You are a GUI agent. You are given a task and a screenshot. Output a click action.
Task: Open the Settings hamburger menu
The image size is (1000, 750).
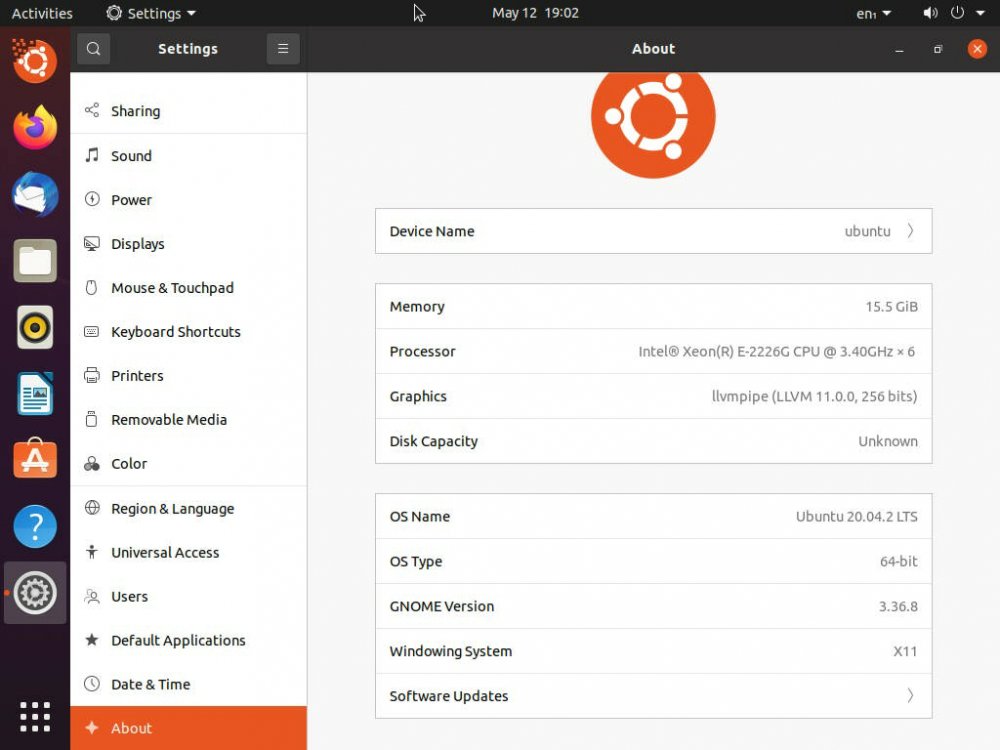click(283, 48)
